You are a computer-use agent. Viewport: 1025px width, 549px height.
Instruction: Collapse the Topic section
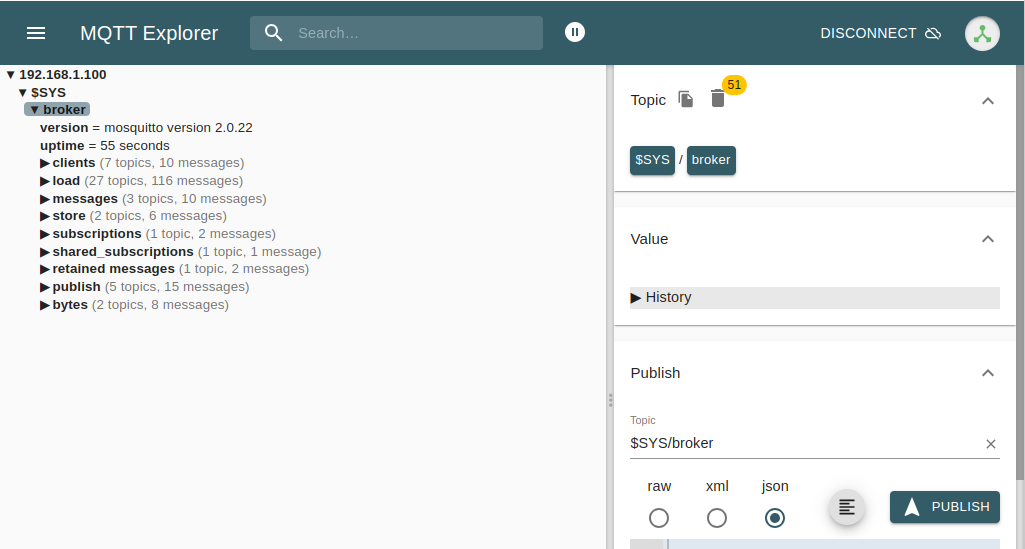988,101
